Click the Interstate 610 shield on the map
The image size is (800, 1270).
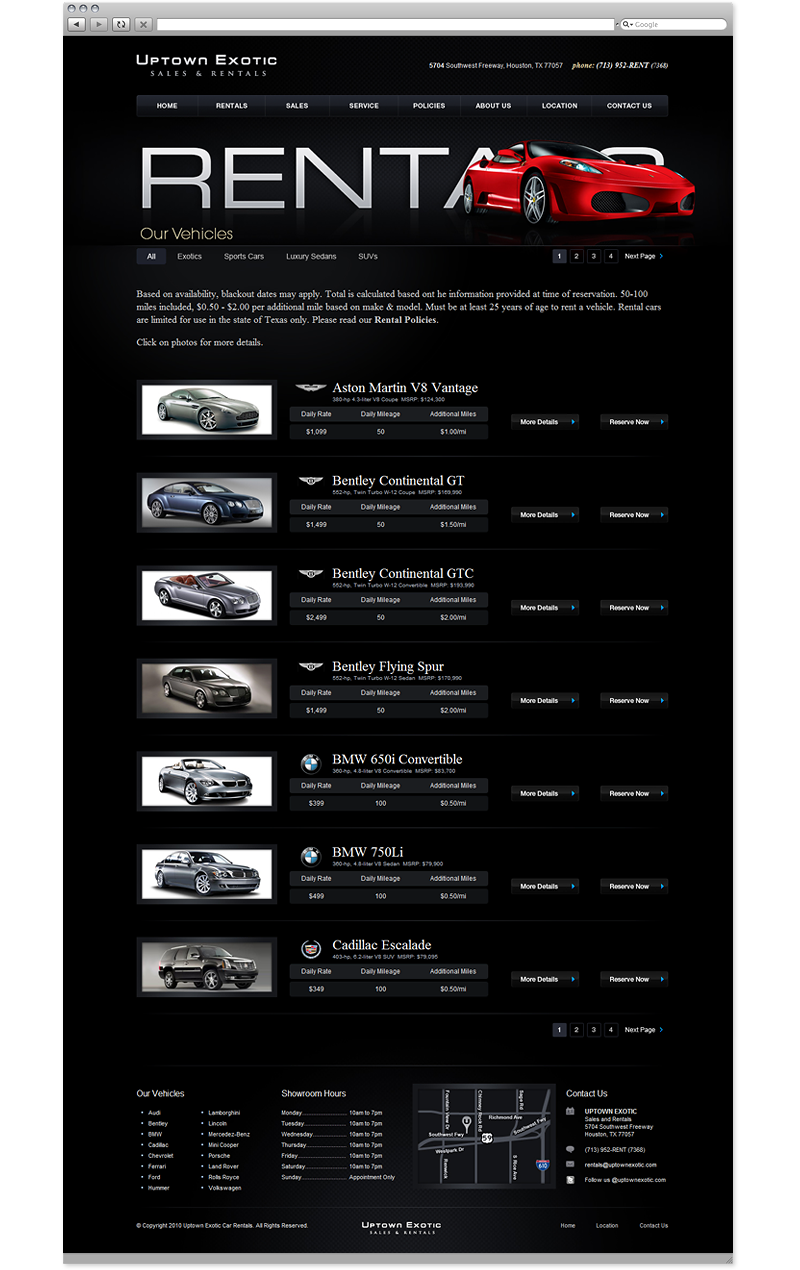pos(542,1165)
